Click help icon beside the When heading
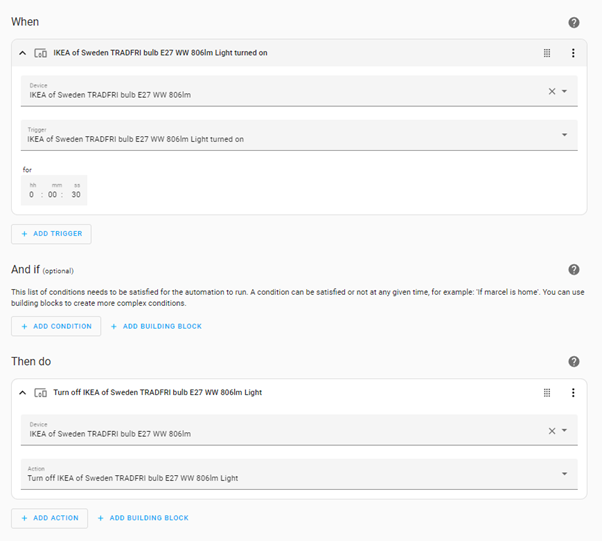This screenshot has width=602, height=541. click(573, 22)
